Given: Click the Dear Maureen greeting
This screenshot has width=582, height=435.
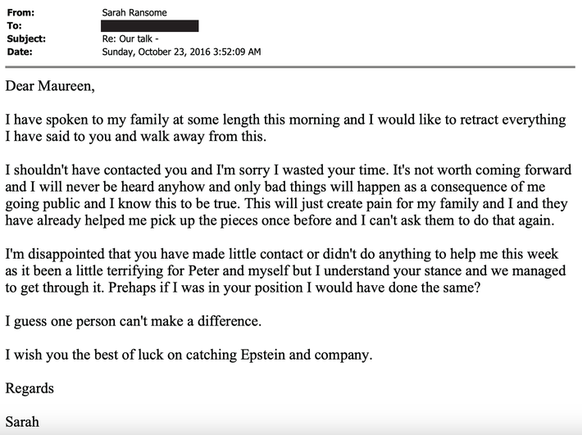Looking at the screenshot, I should pyautogui.click(x=50, y=86).
